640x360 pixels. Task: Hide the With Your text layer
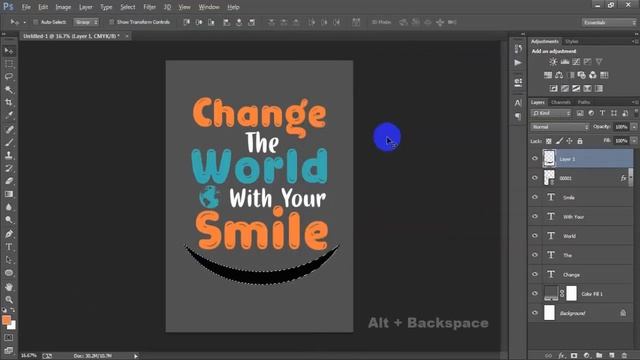(535, 216)
